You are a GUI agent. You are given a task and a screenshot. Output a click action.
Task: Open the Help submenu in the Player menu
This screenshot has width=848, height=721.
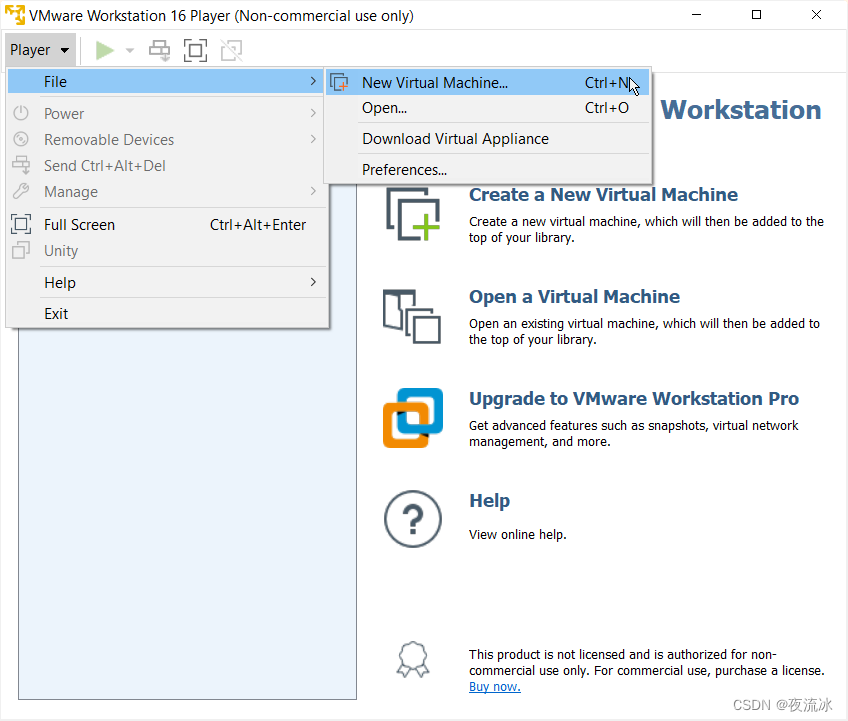pyautogui.click(x=167, y=282)
